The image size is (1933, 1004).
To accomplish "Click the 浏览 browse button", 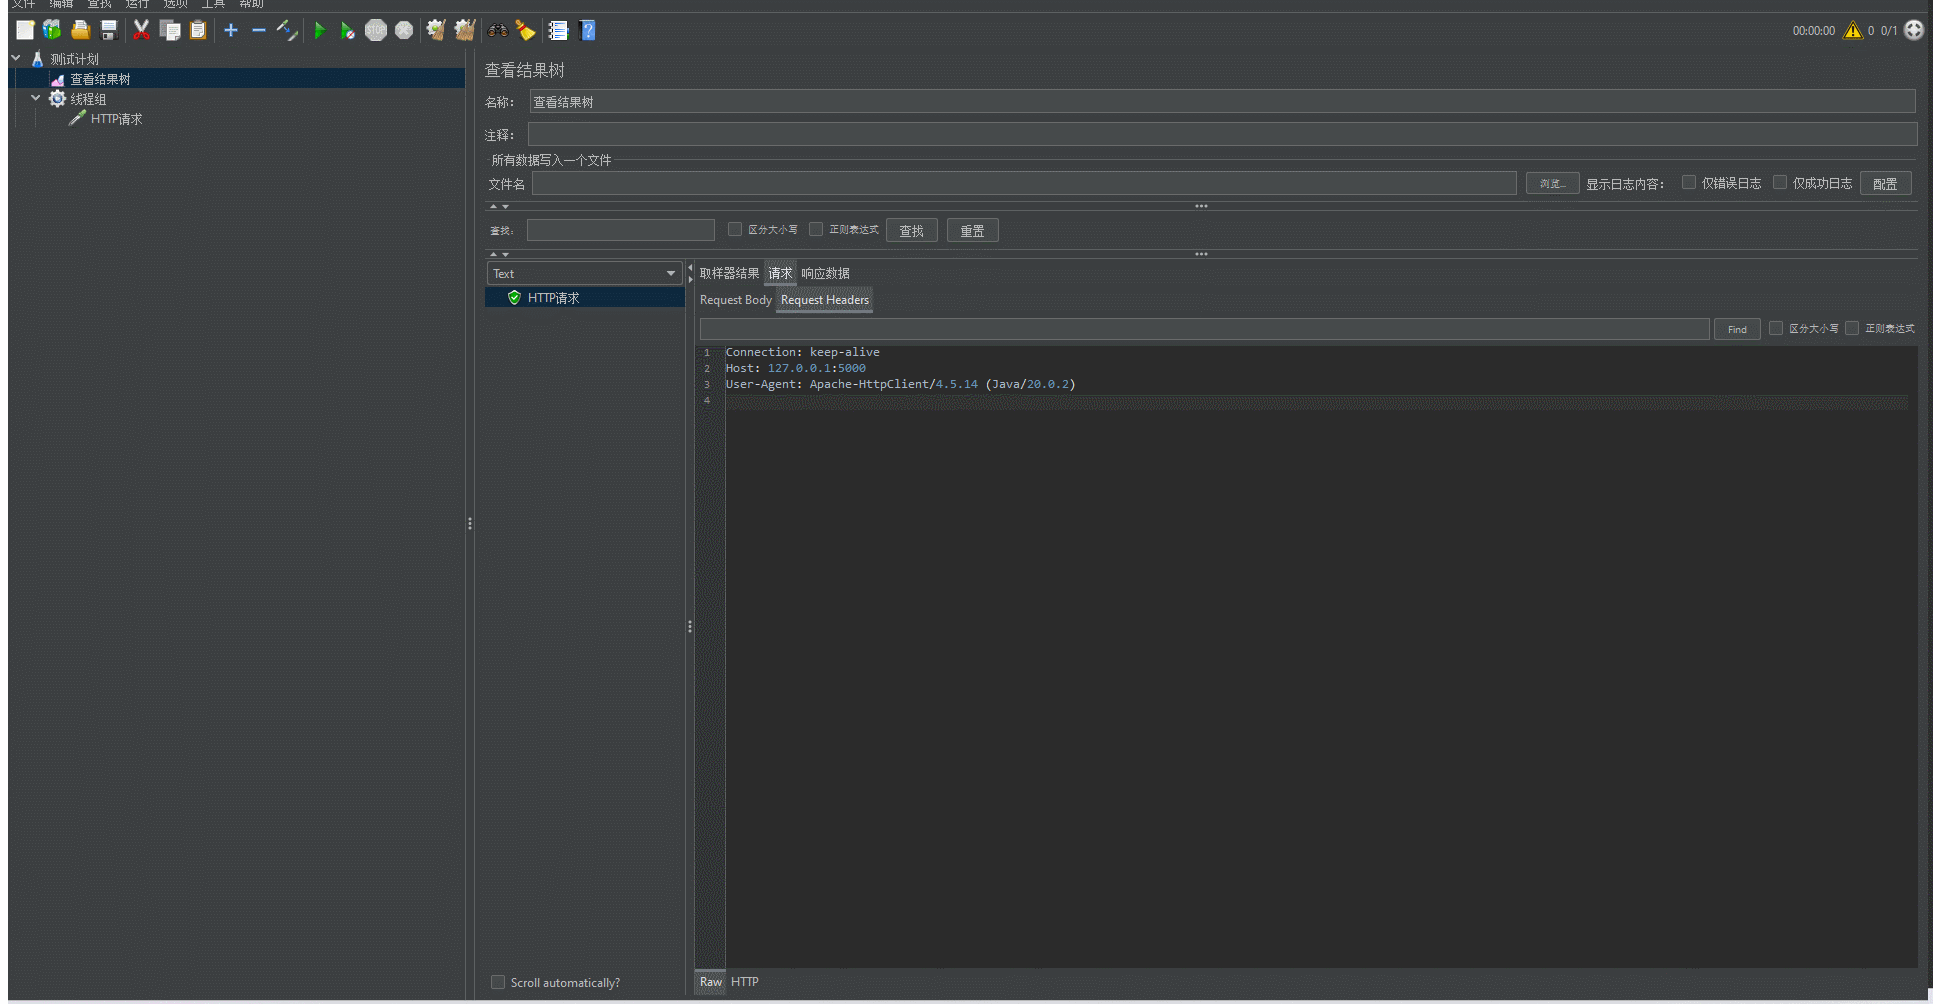I will (1552, 183).
